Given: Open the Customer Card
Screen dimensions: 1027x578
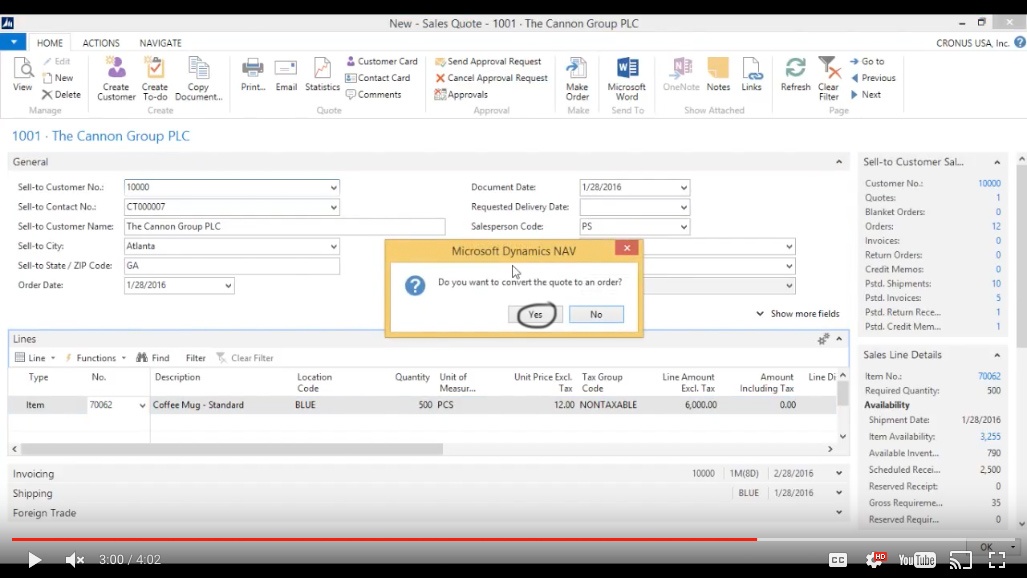Looking at the screenshot, I should [381, 61].
